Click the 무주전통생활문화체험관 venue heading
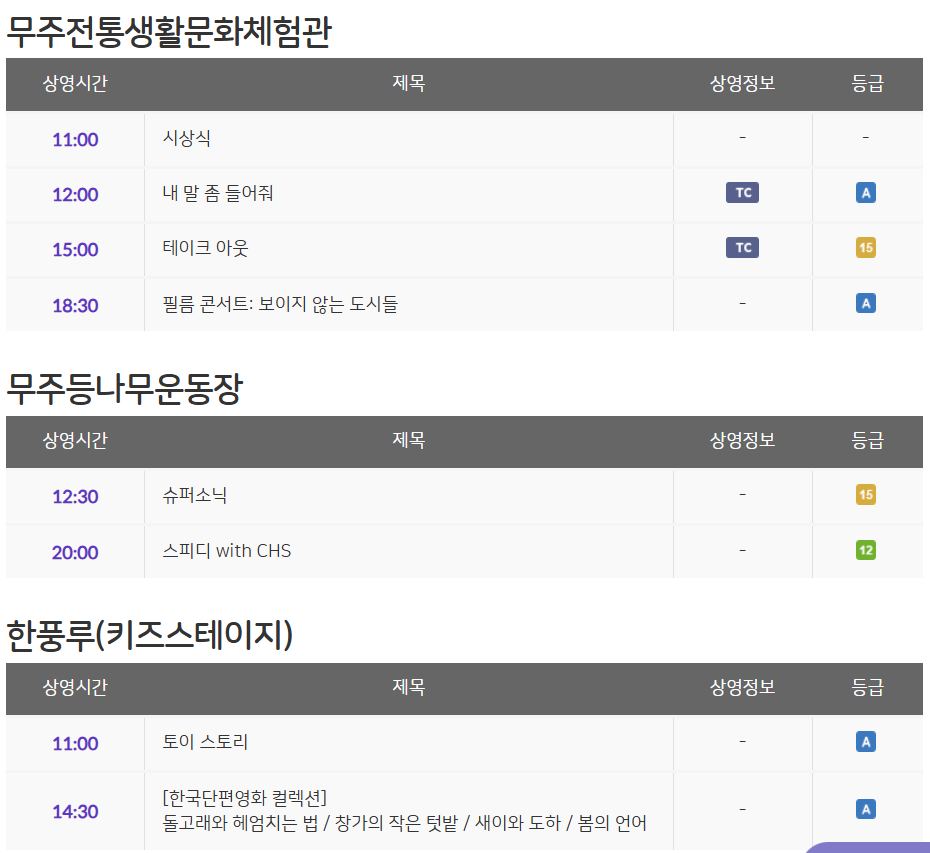930x853 pixels. pos(169,31)
